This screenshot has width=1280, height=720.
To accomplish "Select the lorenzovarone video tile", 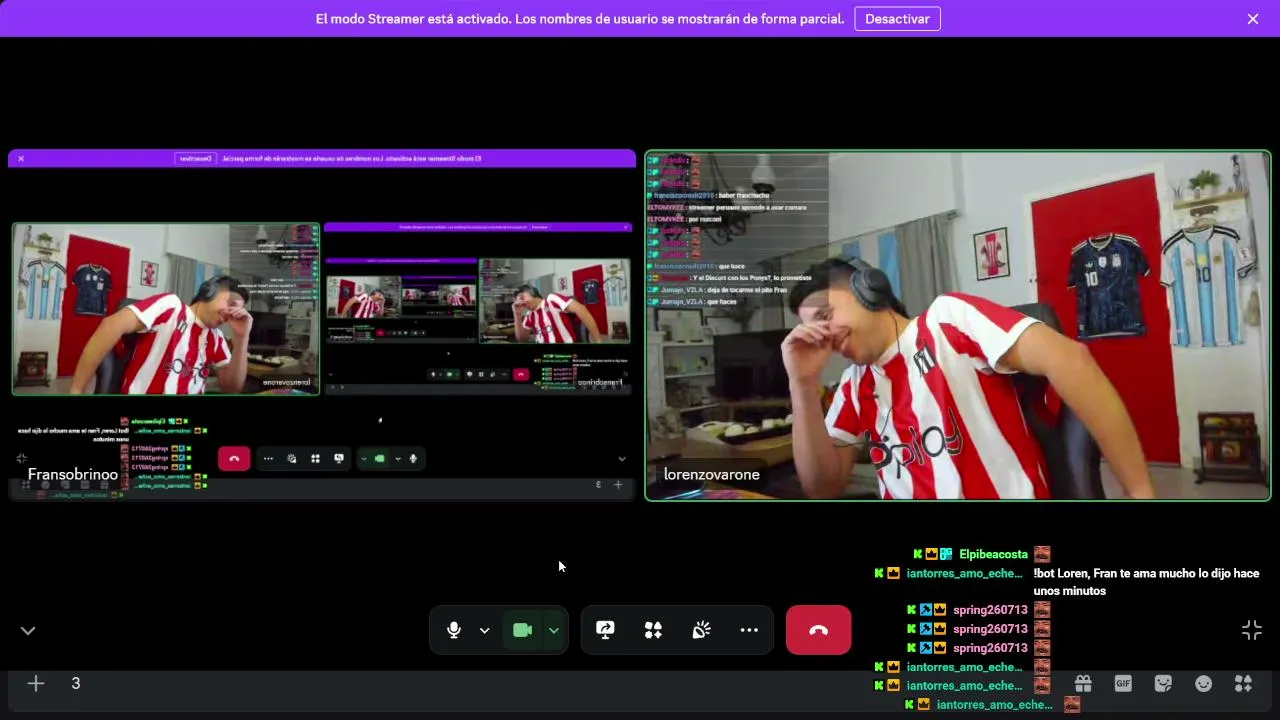I will (x=958, y=325).
